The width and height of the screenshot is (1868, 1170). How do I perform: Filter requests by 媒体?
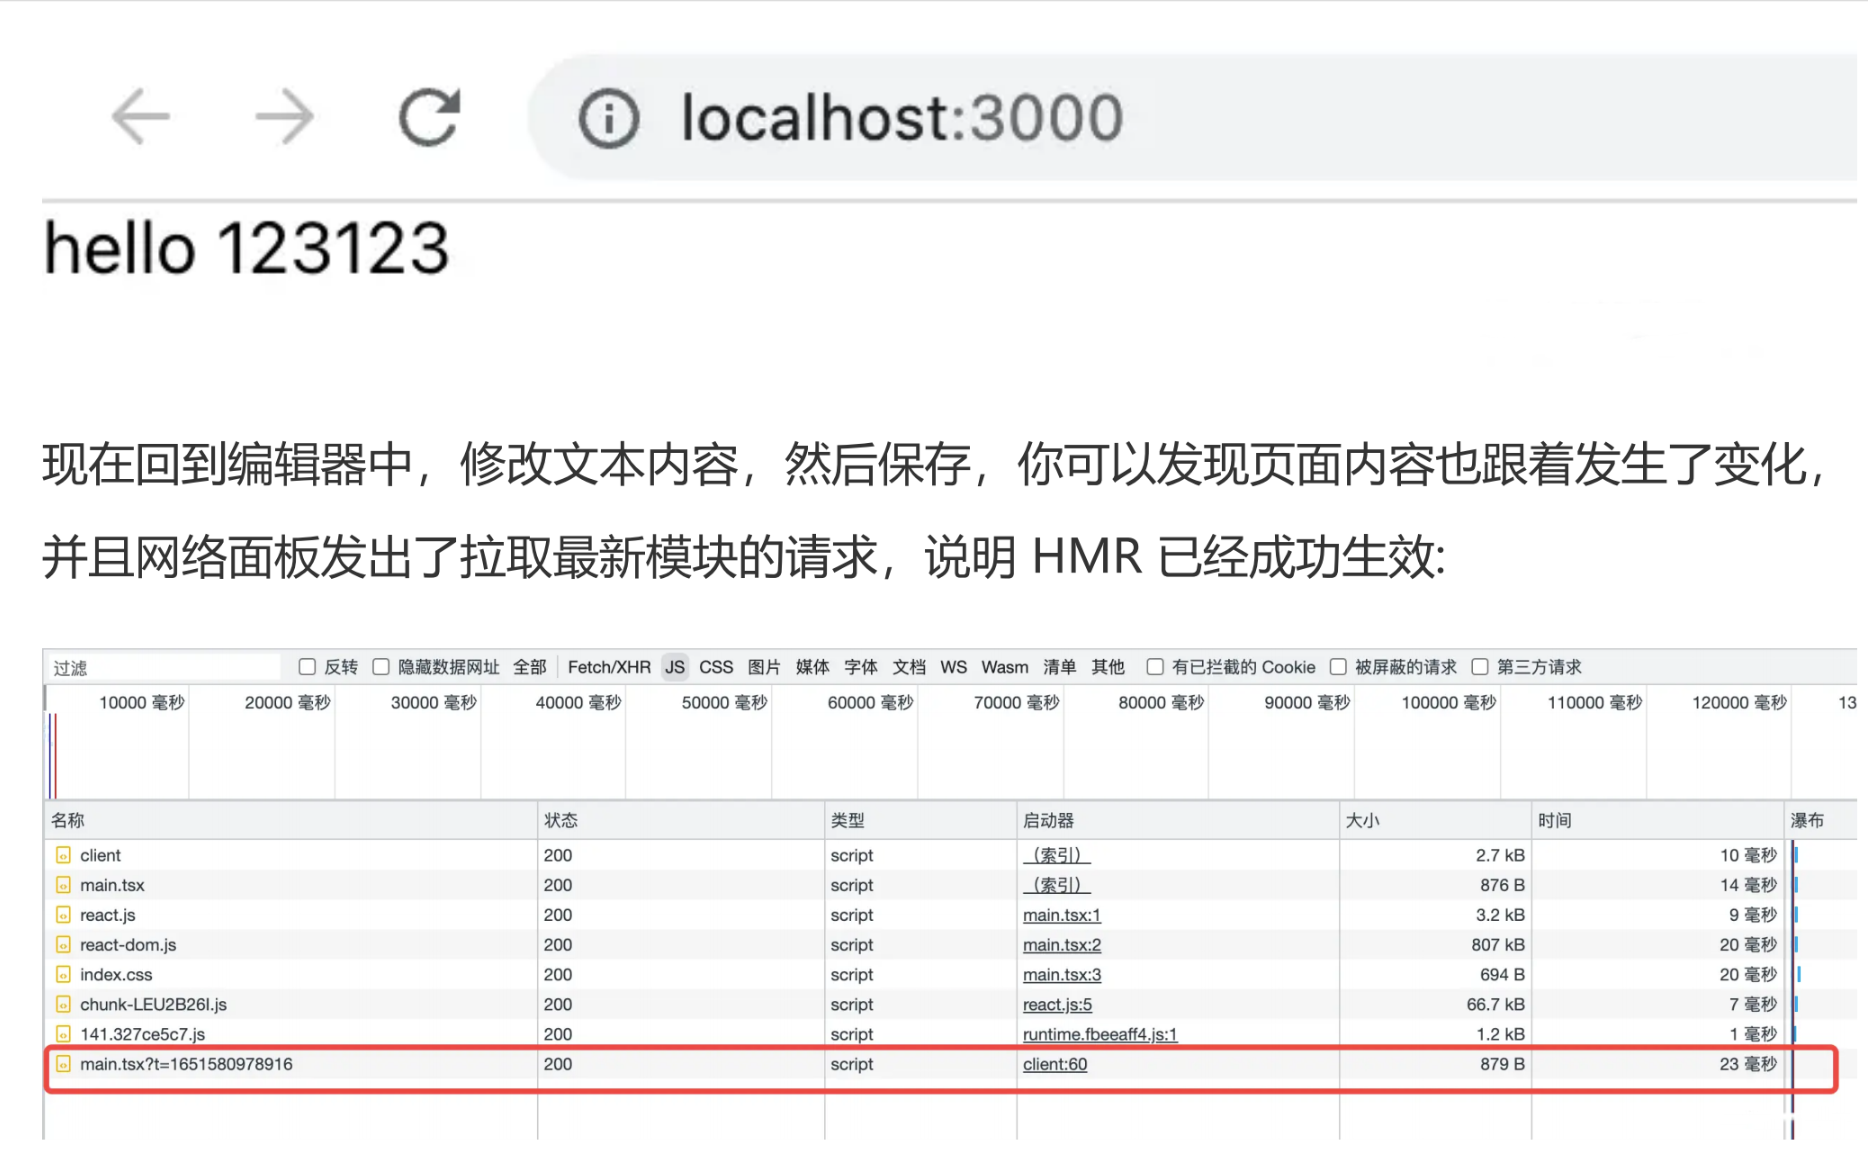pyautogui.click(x=812, y=667)
